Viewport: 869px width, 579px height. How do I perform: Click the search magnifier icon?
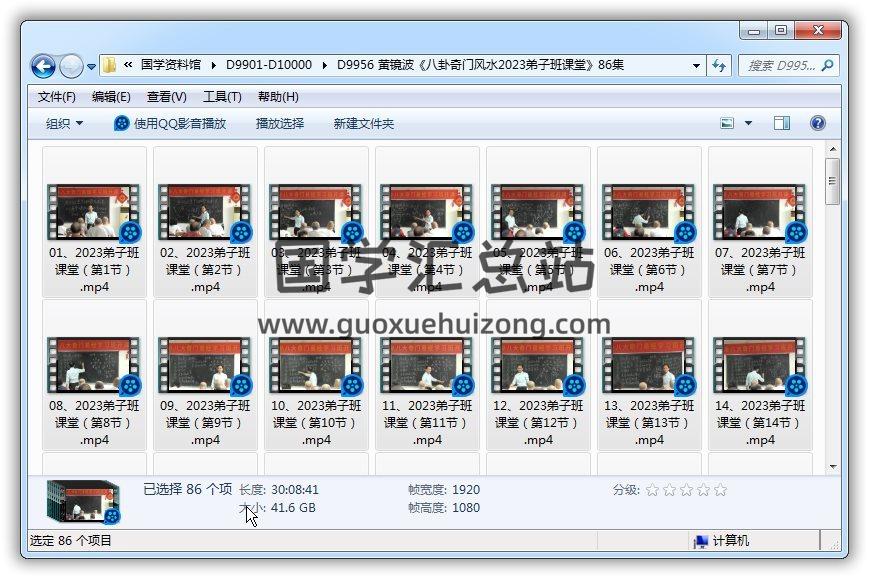pos(827,66)
